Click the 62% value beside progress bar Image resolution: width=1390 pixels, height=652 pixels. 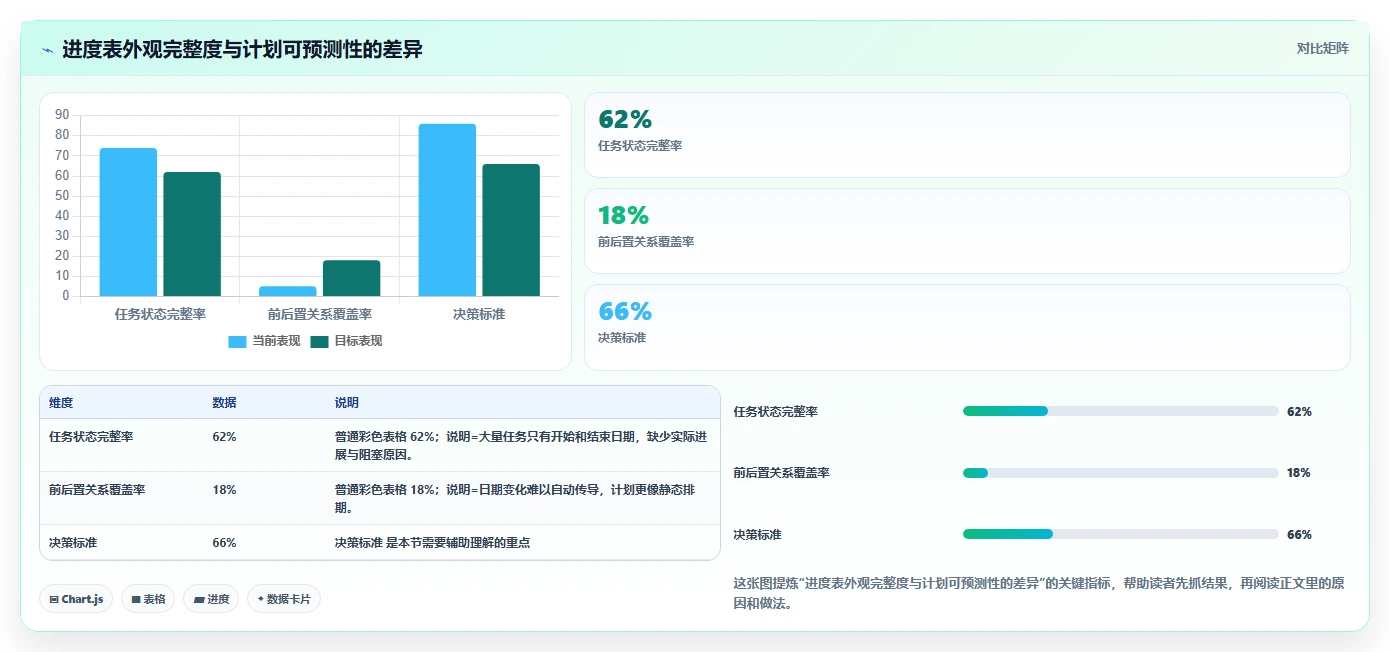tap(1299, 412)
